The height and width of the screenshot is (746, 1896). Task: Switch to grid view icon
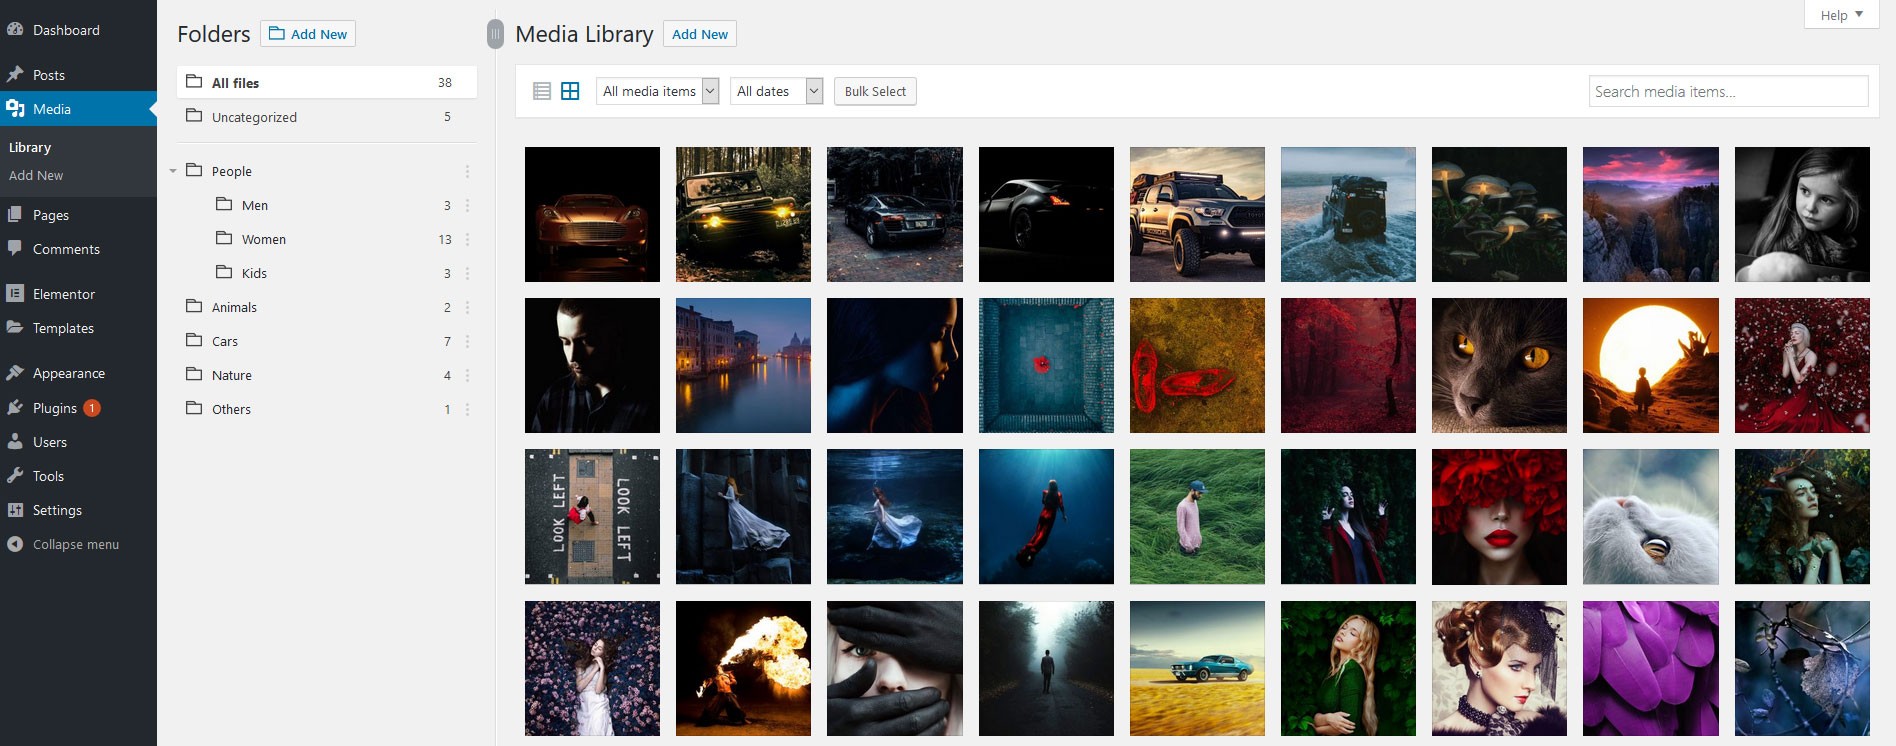pyautogui.click(x=570, y=91)
